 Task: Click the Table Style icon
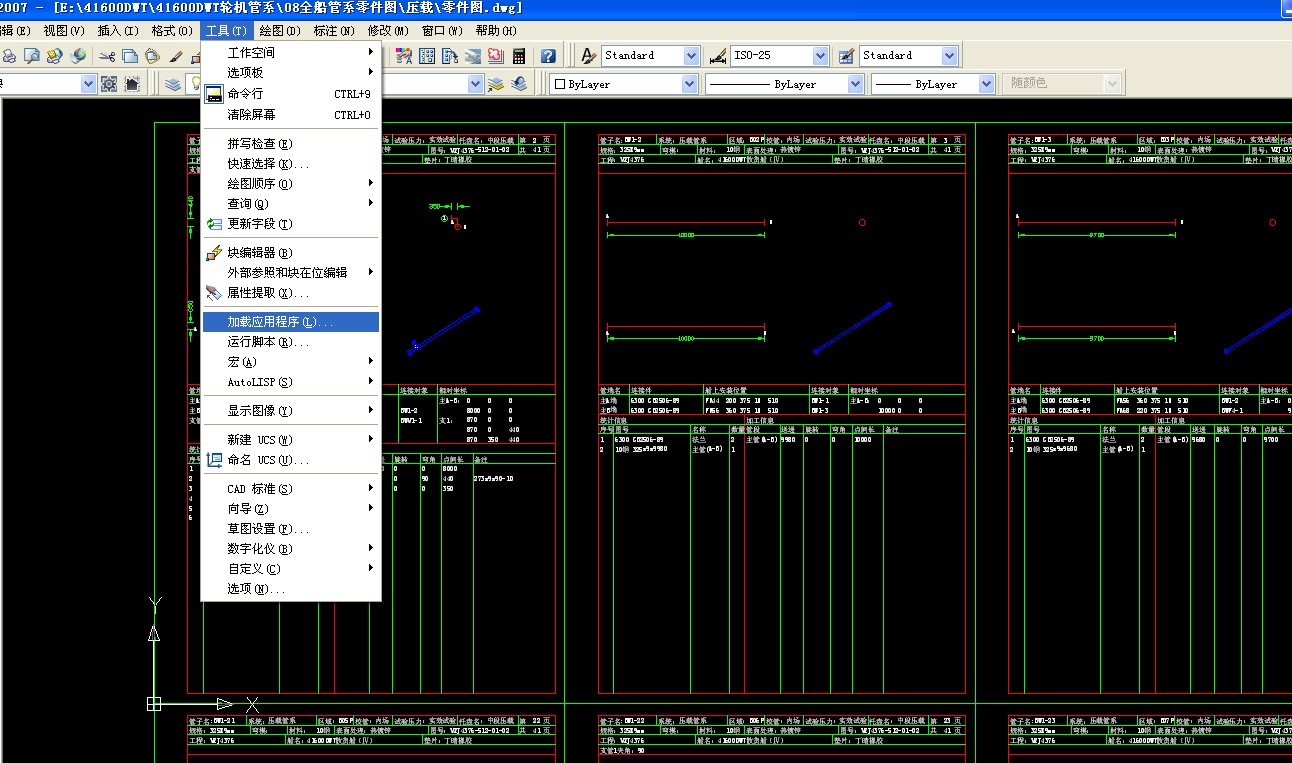[x=846, y=56]
